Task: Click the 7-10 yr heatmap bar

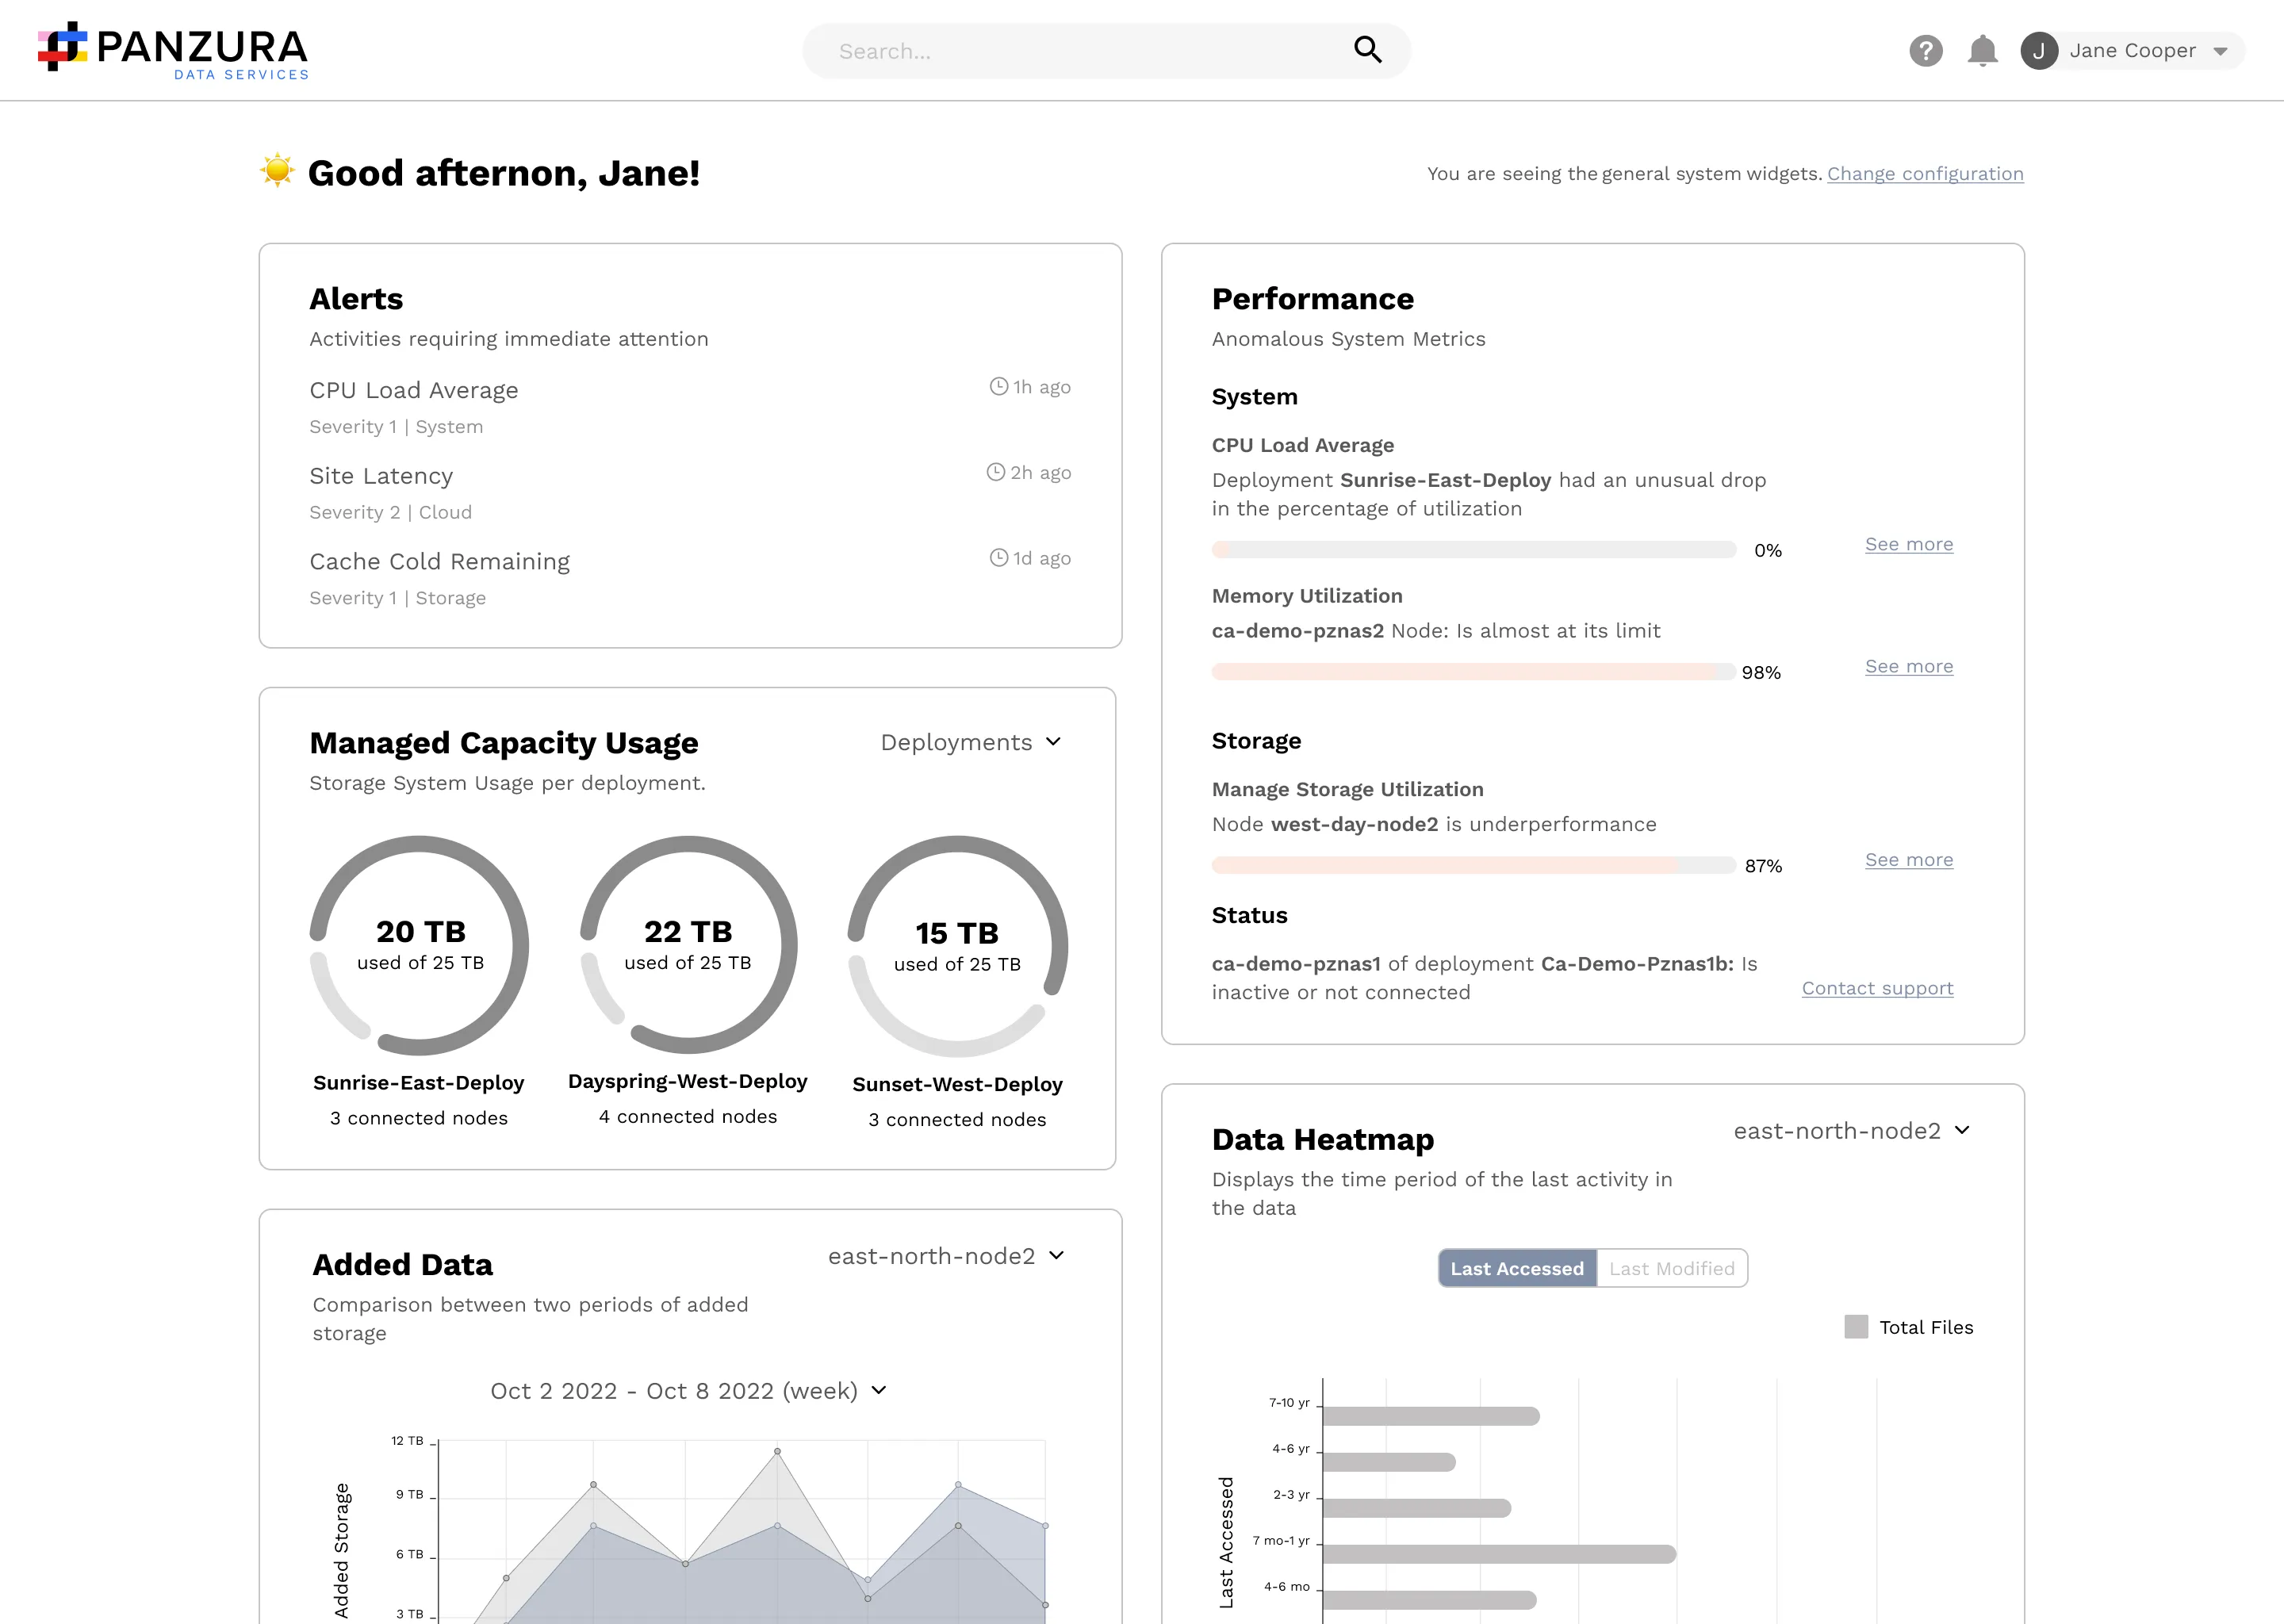Action: (x=1431, y=1416)
